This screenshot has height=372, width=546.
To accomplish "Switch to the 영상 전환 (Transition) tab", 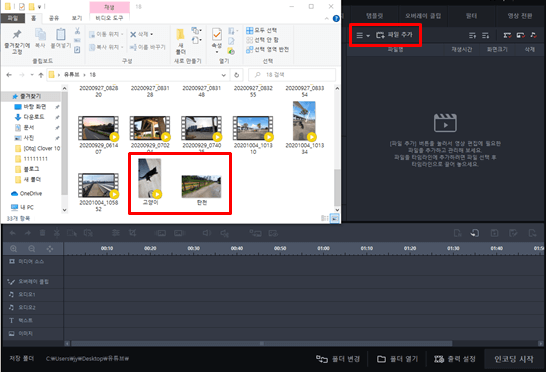I will click(520, 16).
